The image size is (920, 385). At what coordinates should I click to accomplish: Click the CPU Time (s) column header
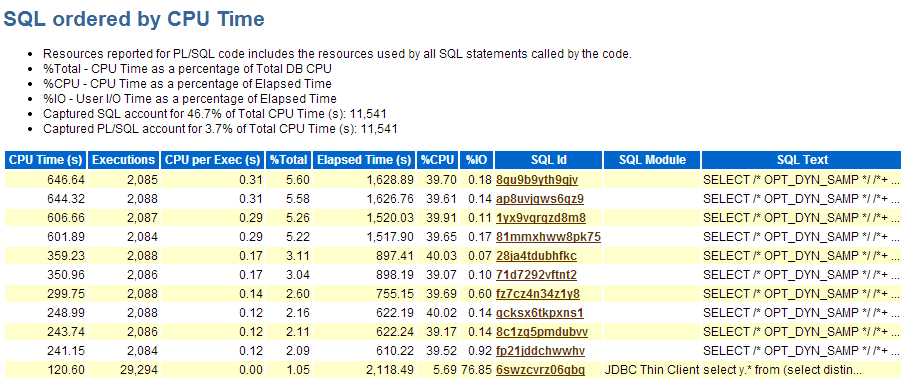pos(46,160)
